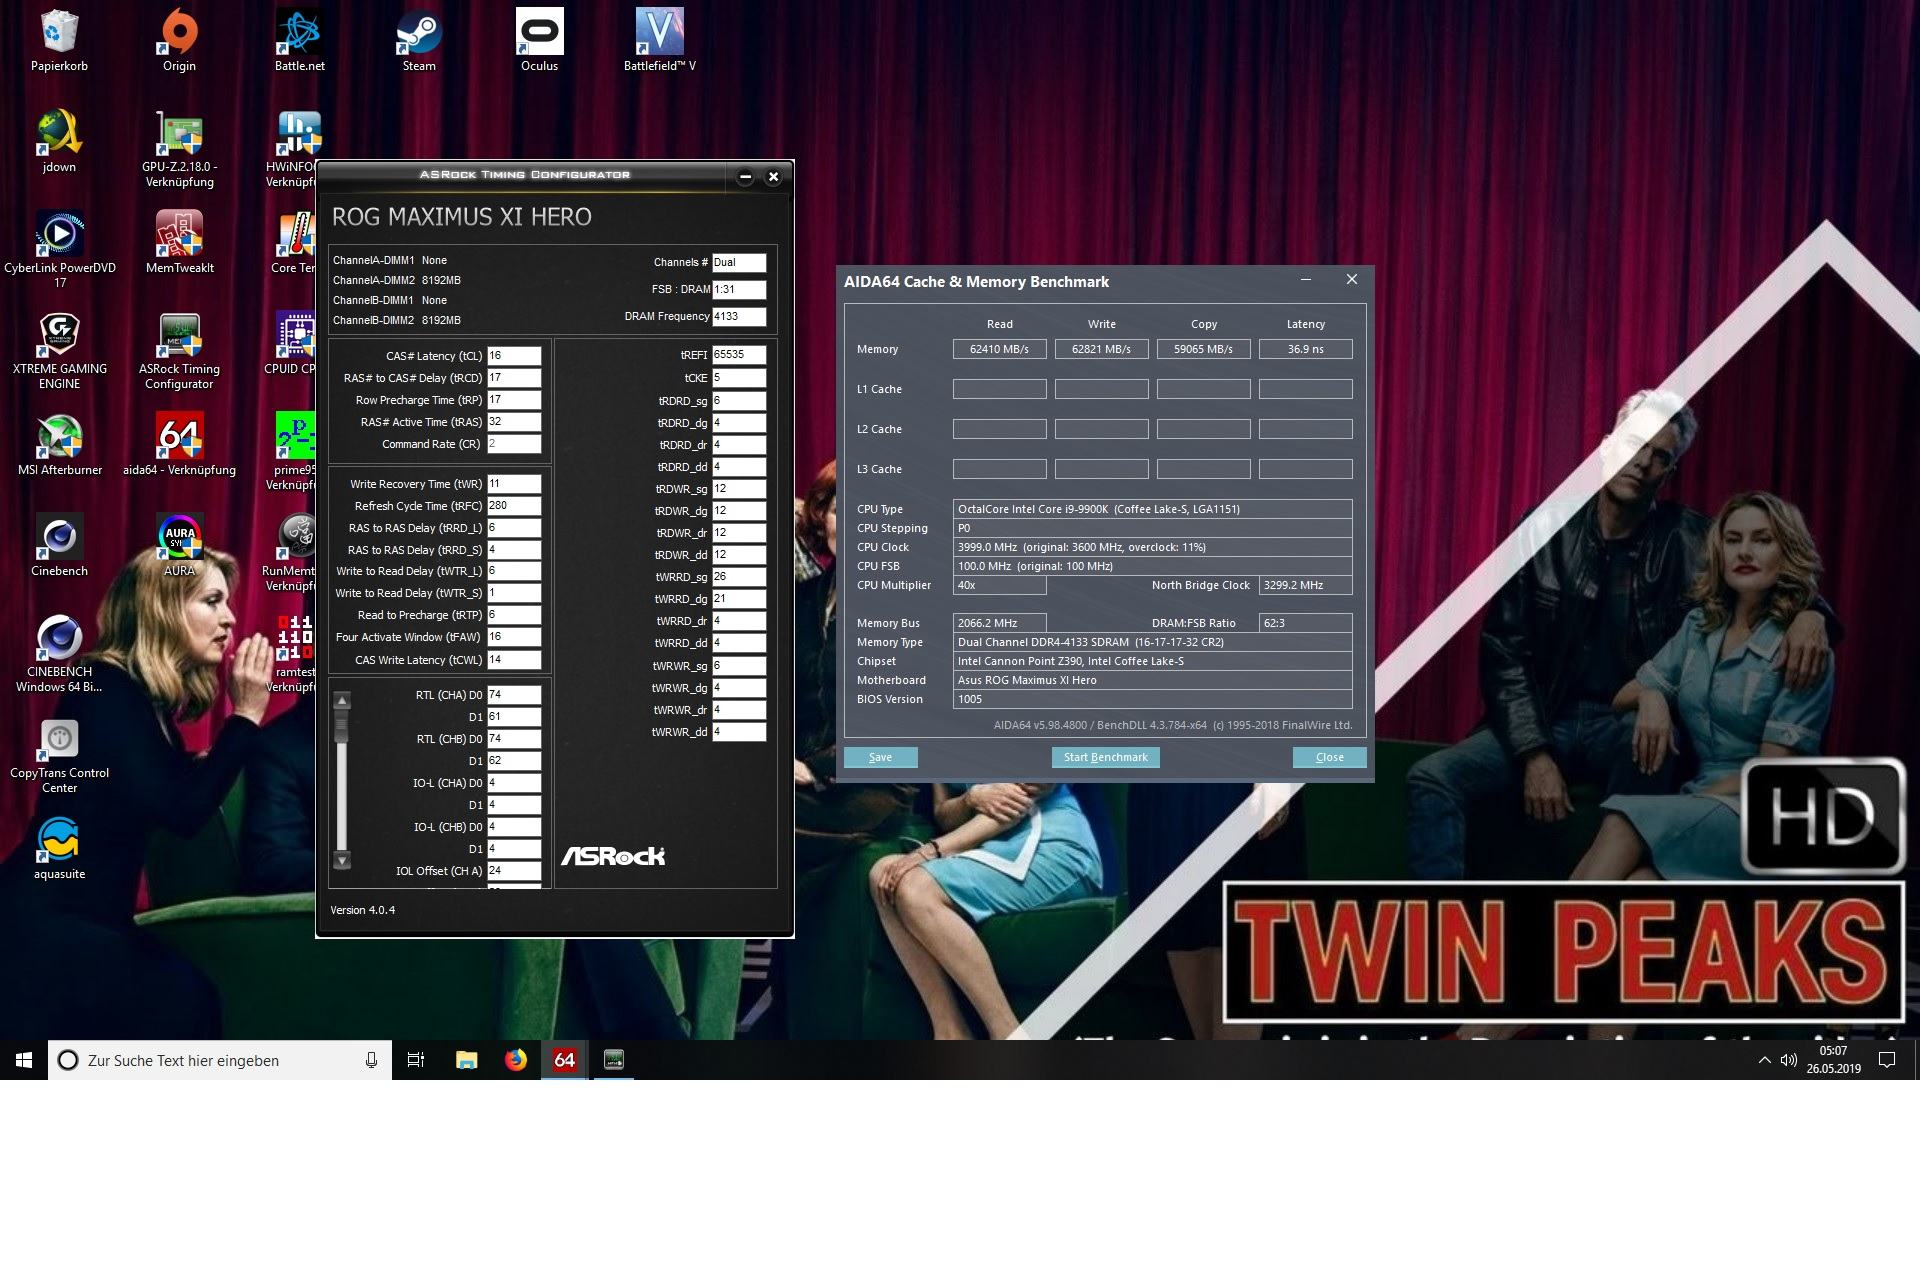This screenshot has width=1920, height=1280.
Task: Click the Four Activate Window (tFAW) field
Action: [x=514, y=637]
